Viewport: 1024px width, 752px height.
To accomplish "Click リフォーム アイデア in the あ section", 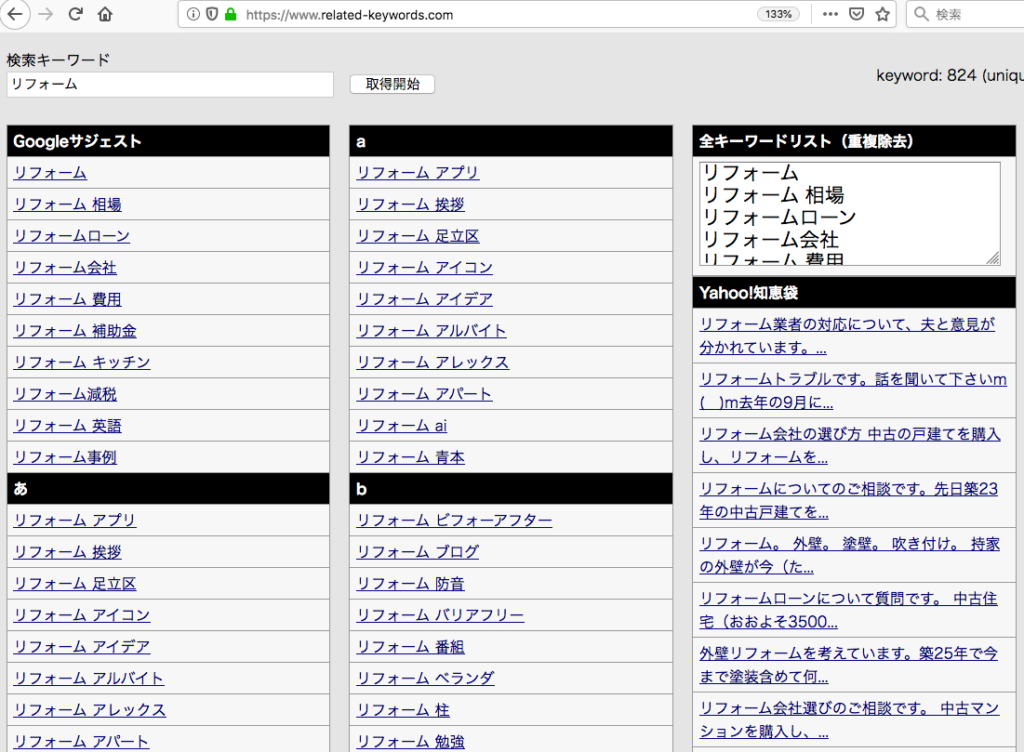I will [x=82, y=647].
